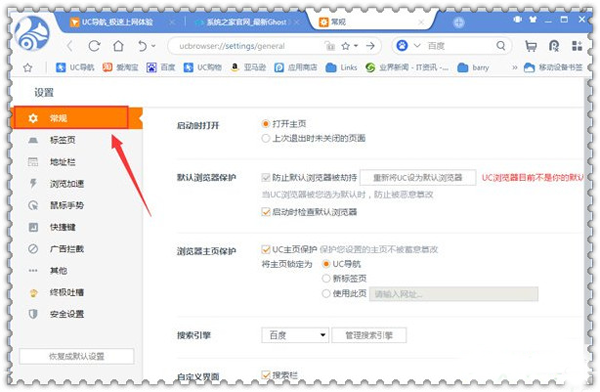Image resolution: width=600 pixels, height=392 pixels.
Task: Toggle 防止默认浏览器被劫持 checkbox
Action: tap(266, 177)
